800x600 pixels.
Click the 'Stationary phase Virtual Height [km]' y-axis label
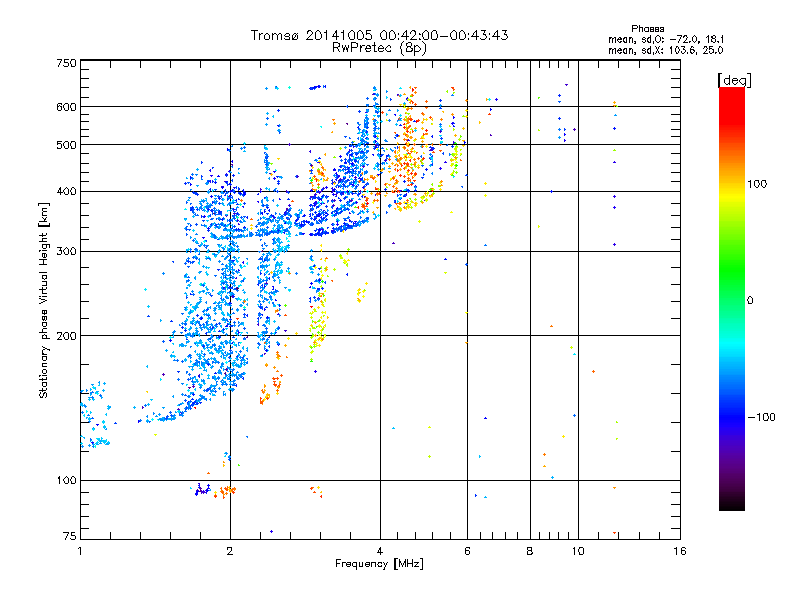point(44,301)
